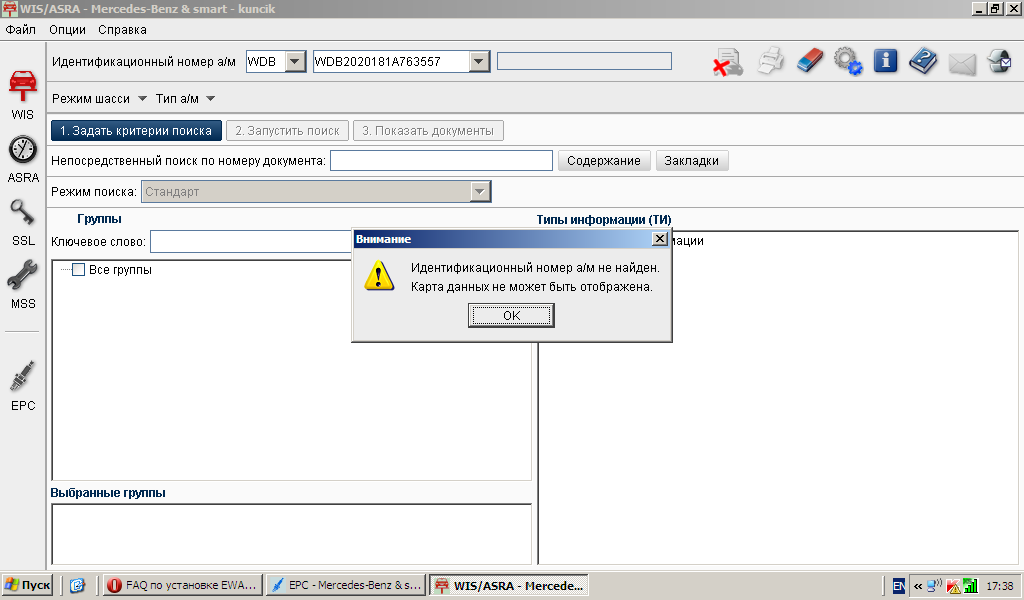Click the Закладки button
Viewport: 1024px width, 600px height.
click(692, 161)
